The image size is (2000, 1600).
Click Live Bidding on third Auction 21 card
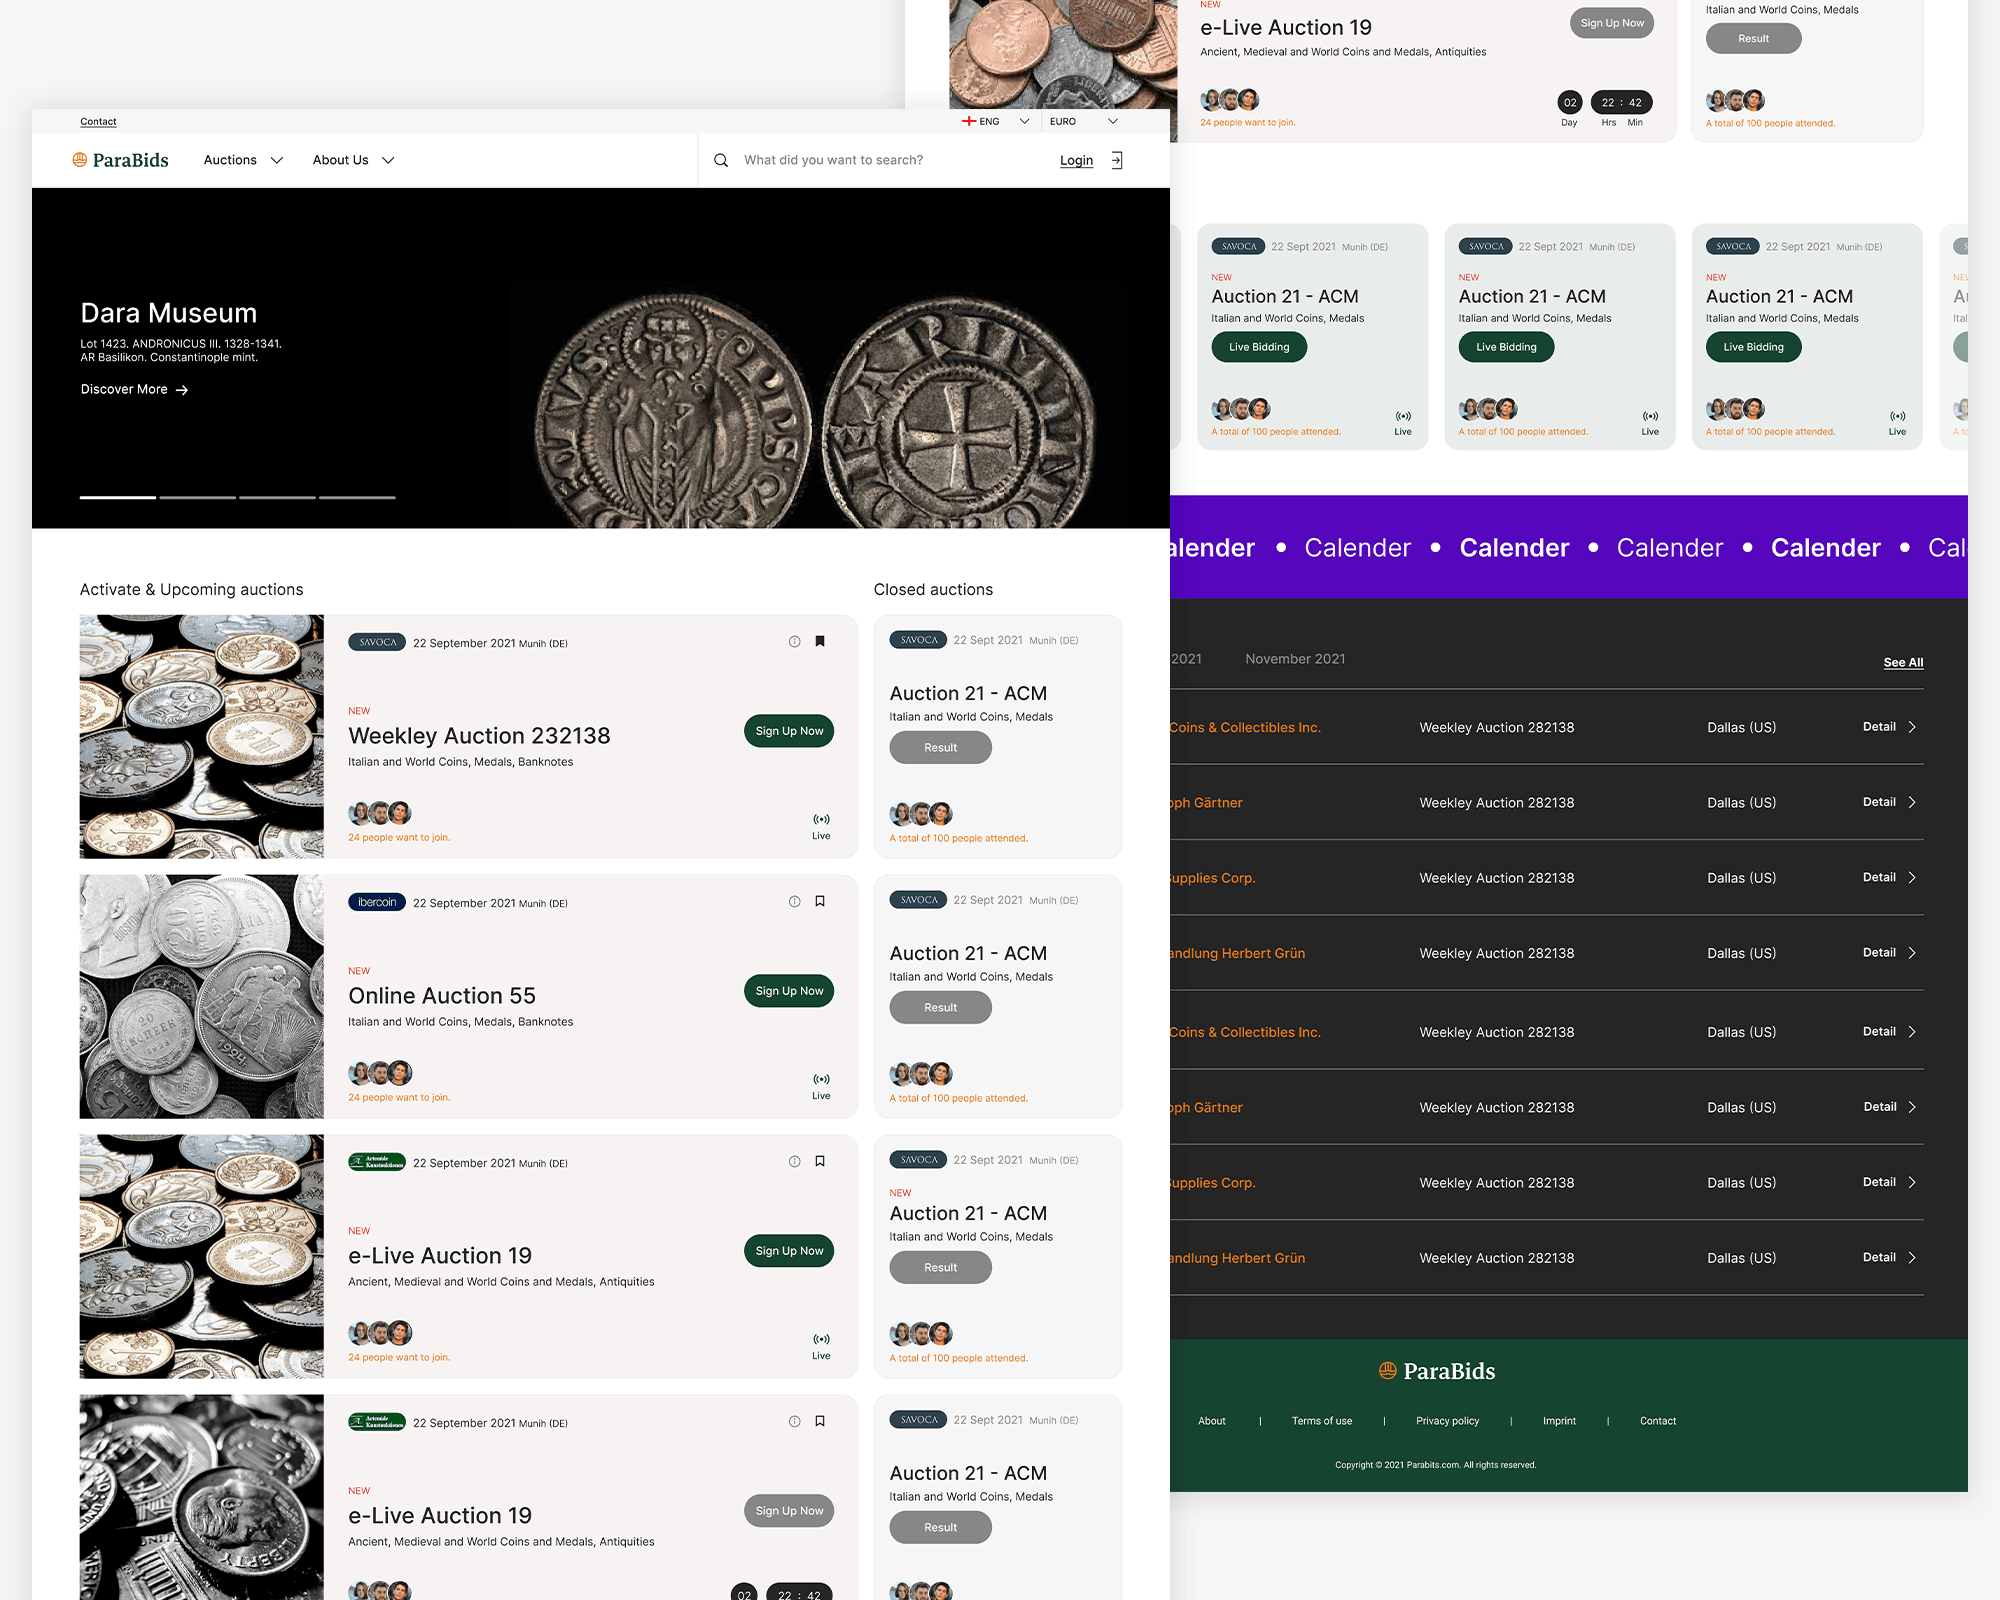pyautogui.click(x=1753, y=347)
